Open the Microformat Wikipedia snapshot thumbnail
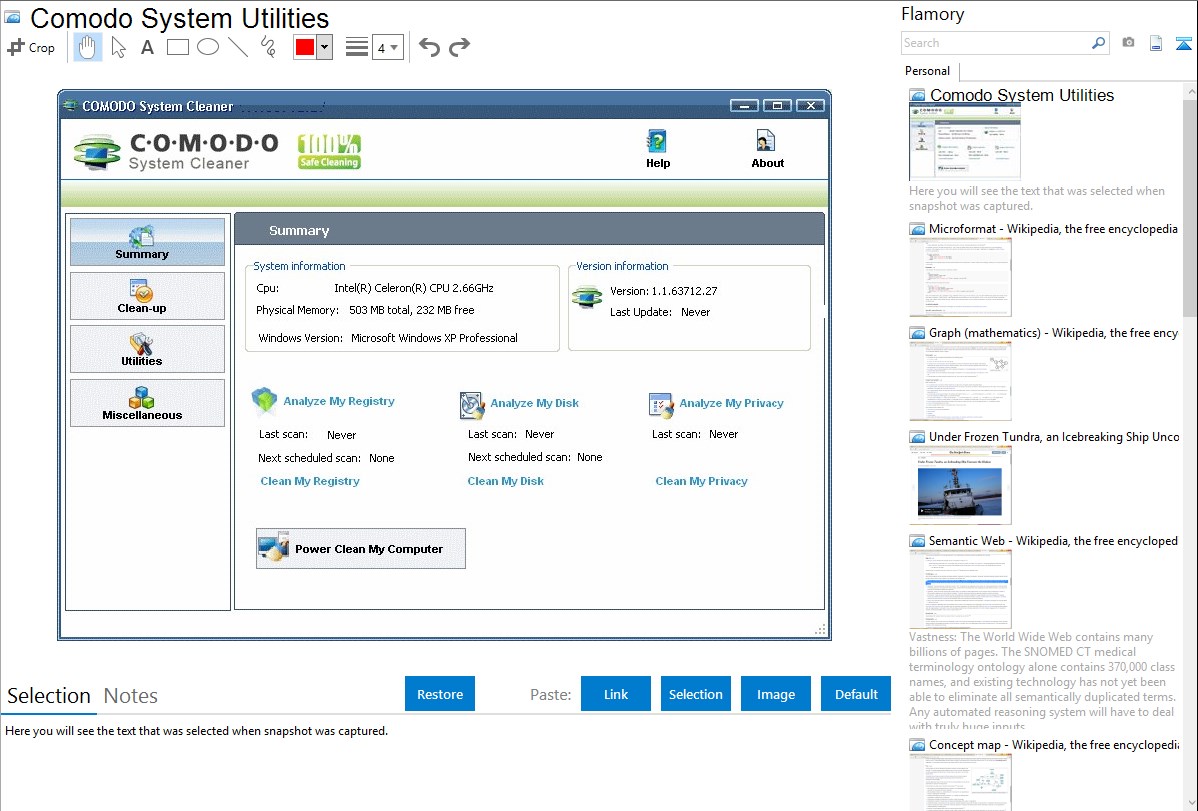The image size is (1198, 811). pos(960,277)
